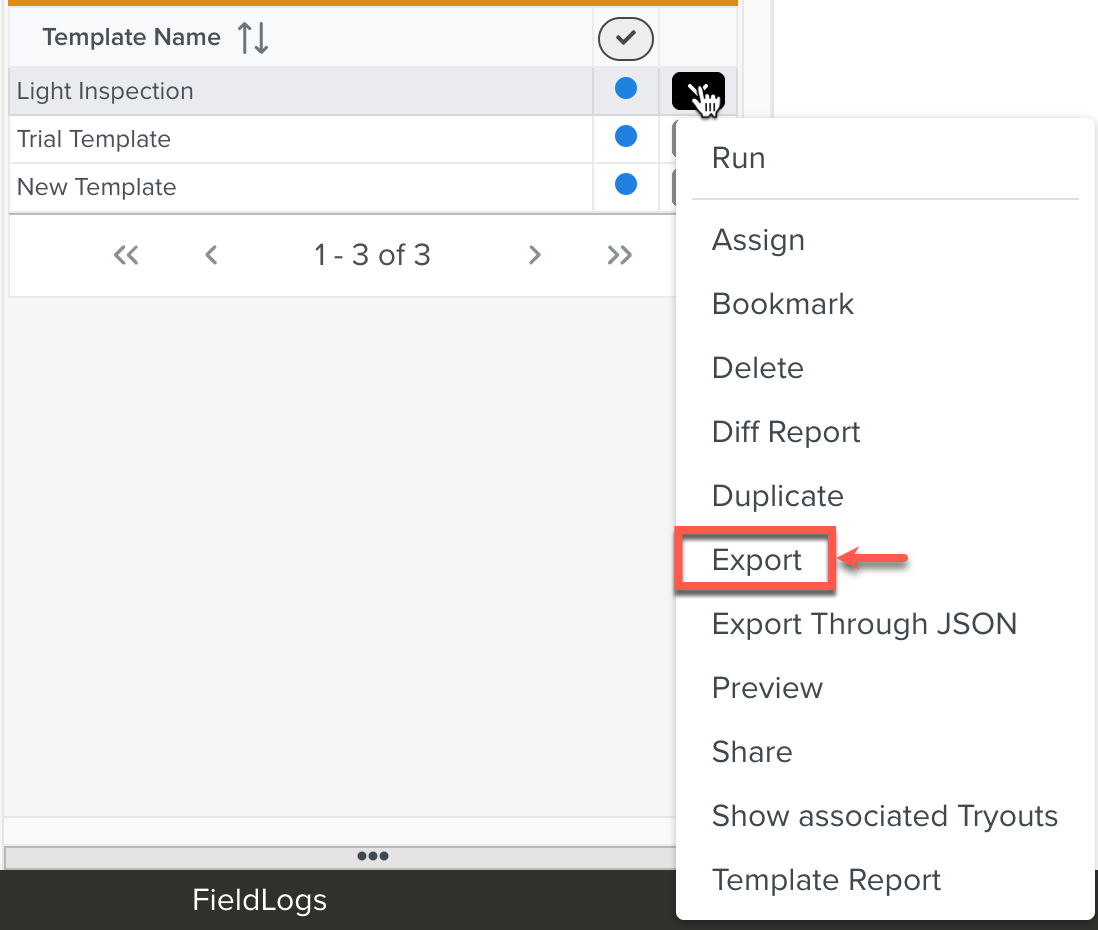
Task: Select Show associated Tryouts
Action: 884,816
